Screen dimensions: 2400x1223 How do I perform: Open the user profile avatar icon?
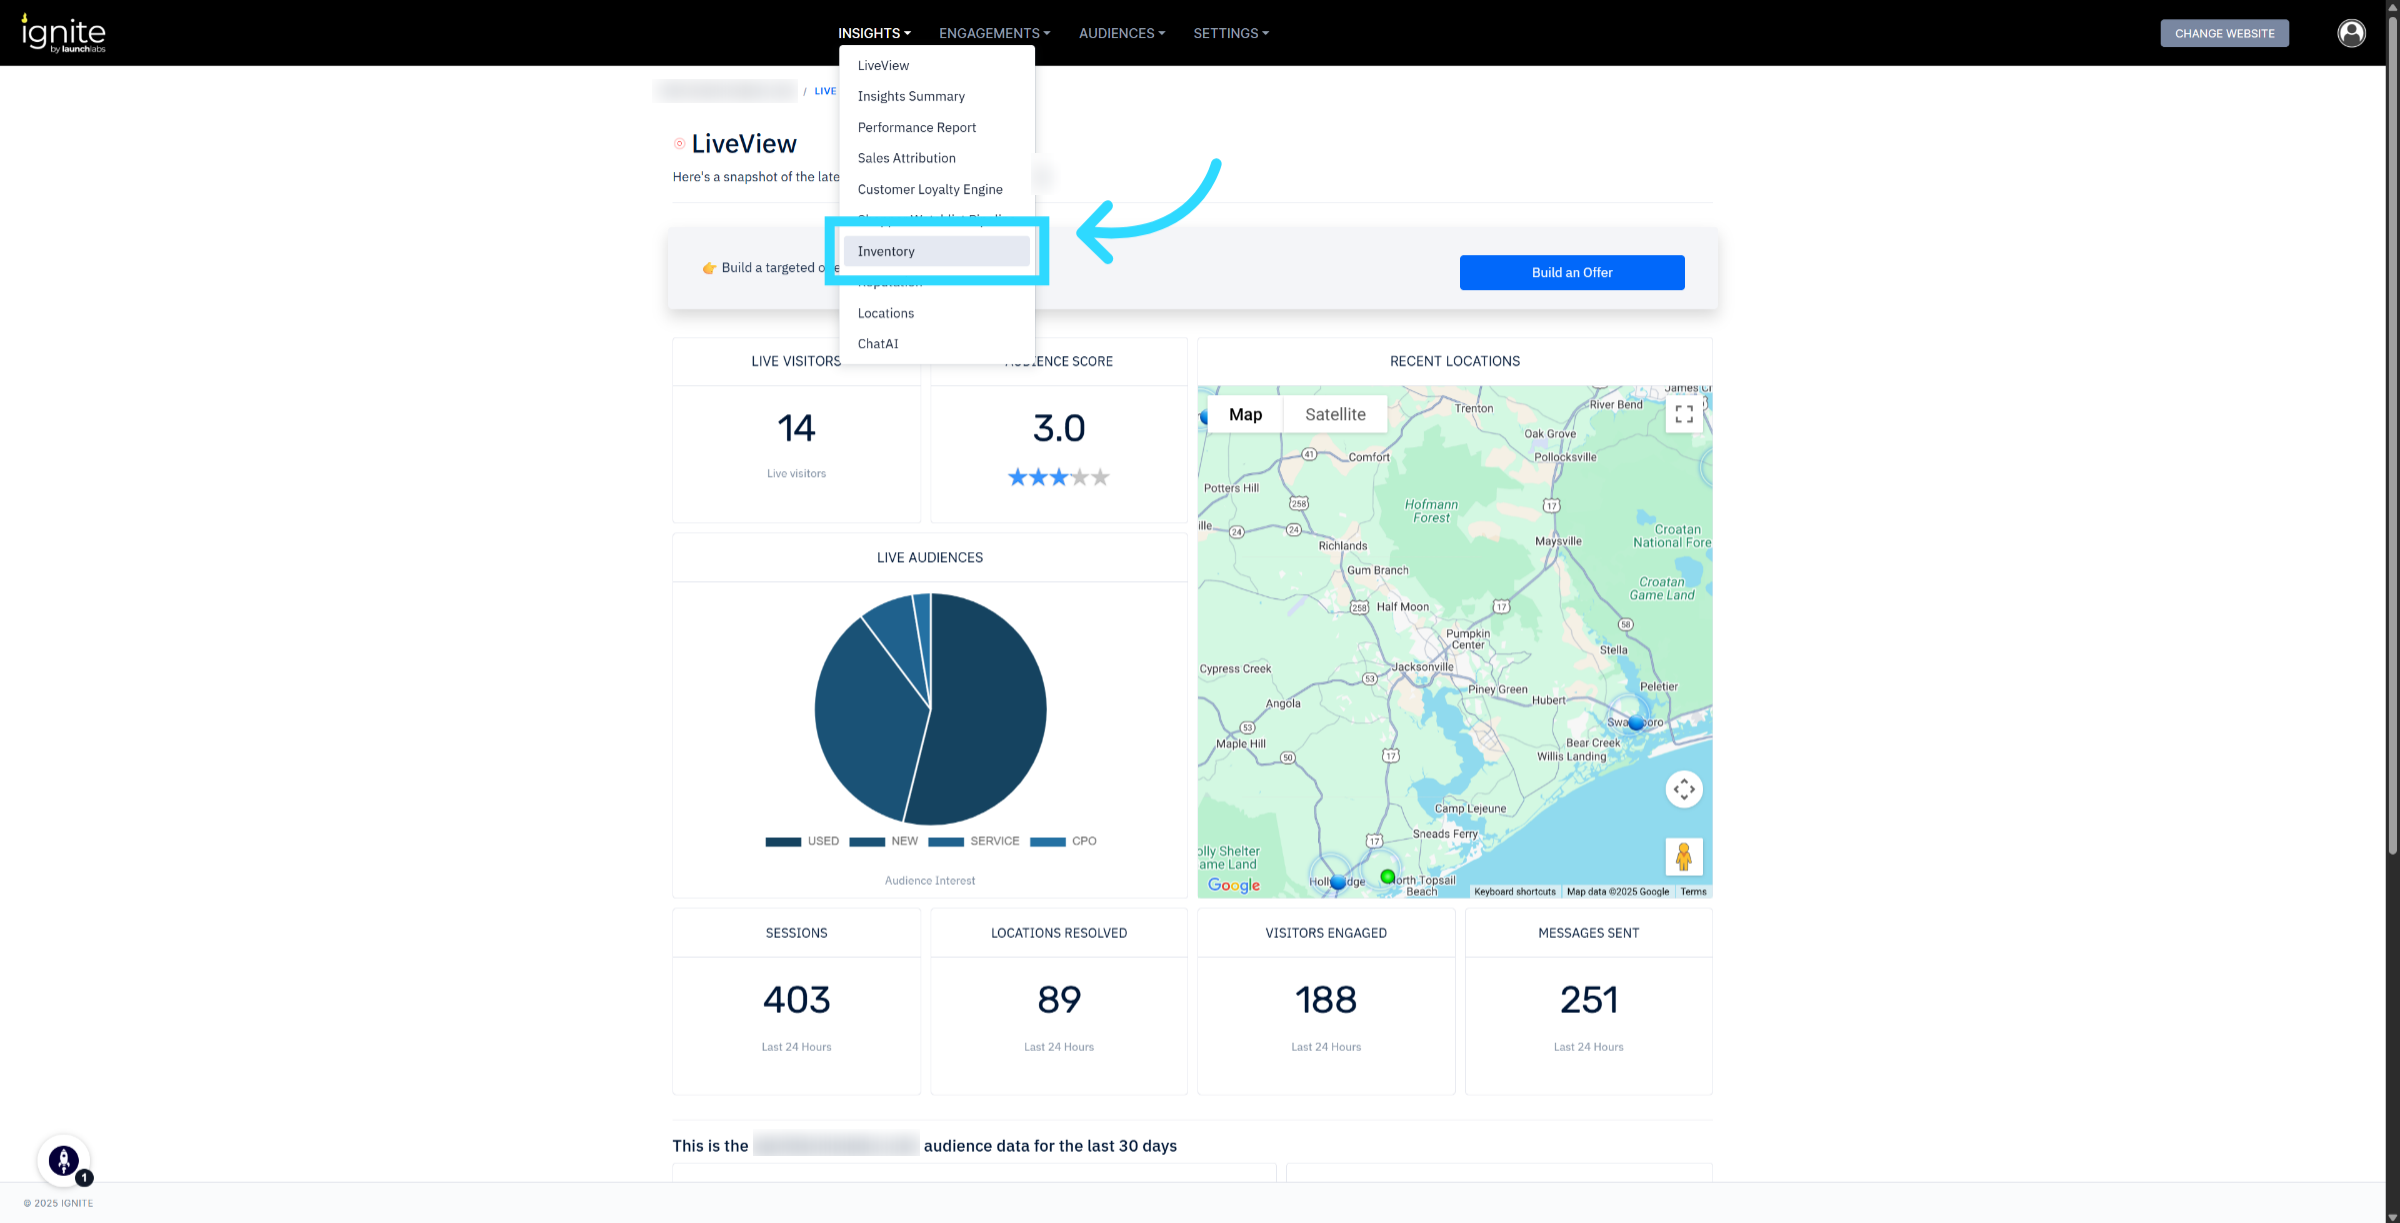pyautogui.click(x=2351, y=33)
